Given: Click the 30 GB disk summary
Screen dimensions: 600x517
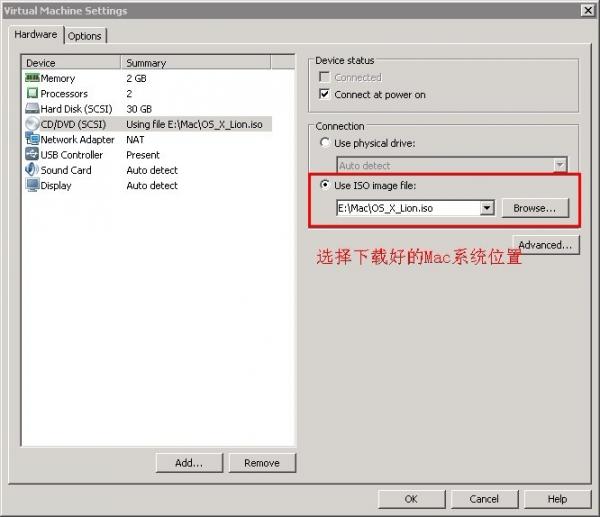Looking at the screenshot, I should [139, 109].
